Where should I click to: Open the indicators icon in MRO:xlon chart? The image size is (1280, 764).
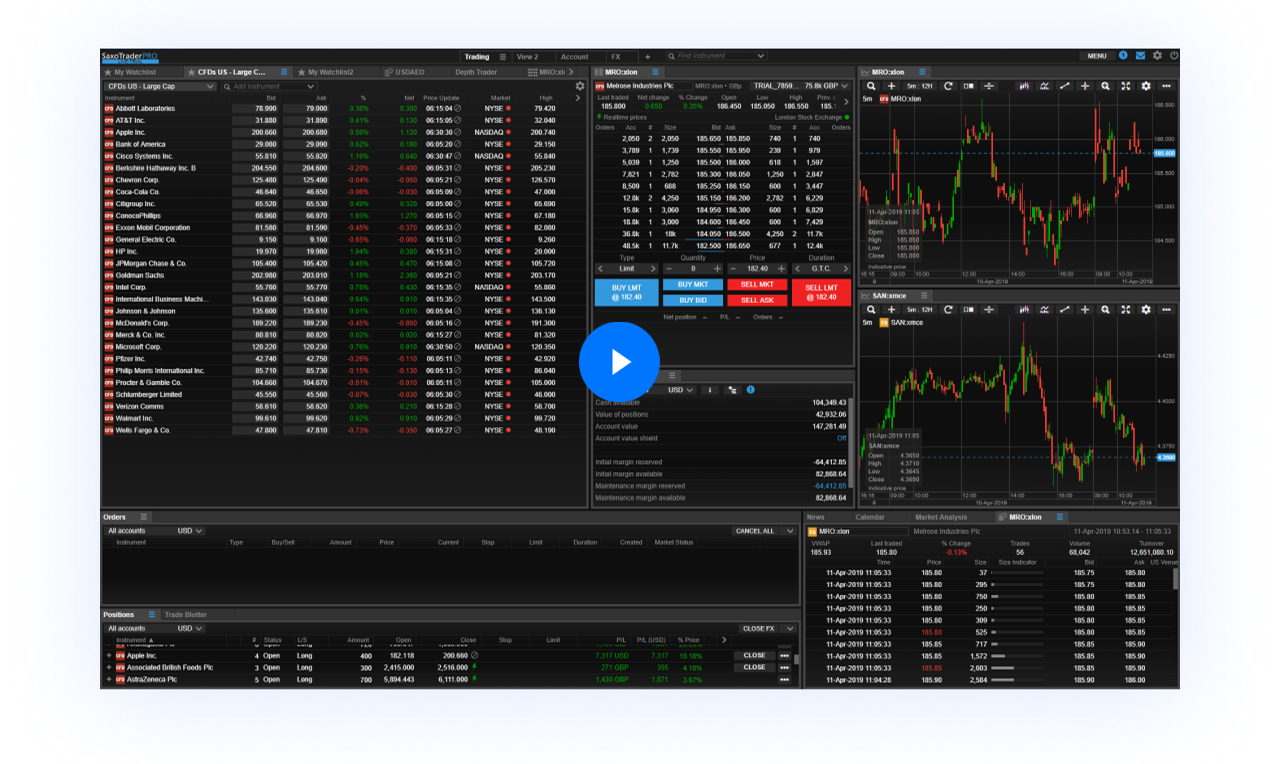coord(1045,86)
